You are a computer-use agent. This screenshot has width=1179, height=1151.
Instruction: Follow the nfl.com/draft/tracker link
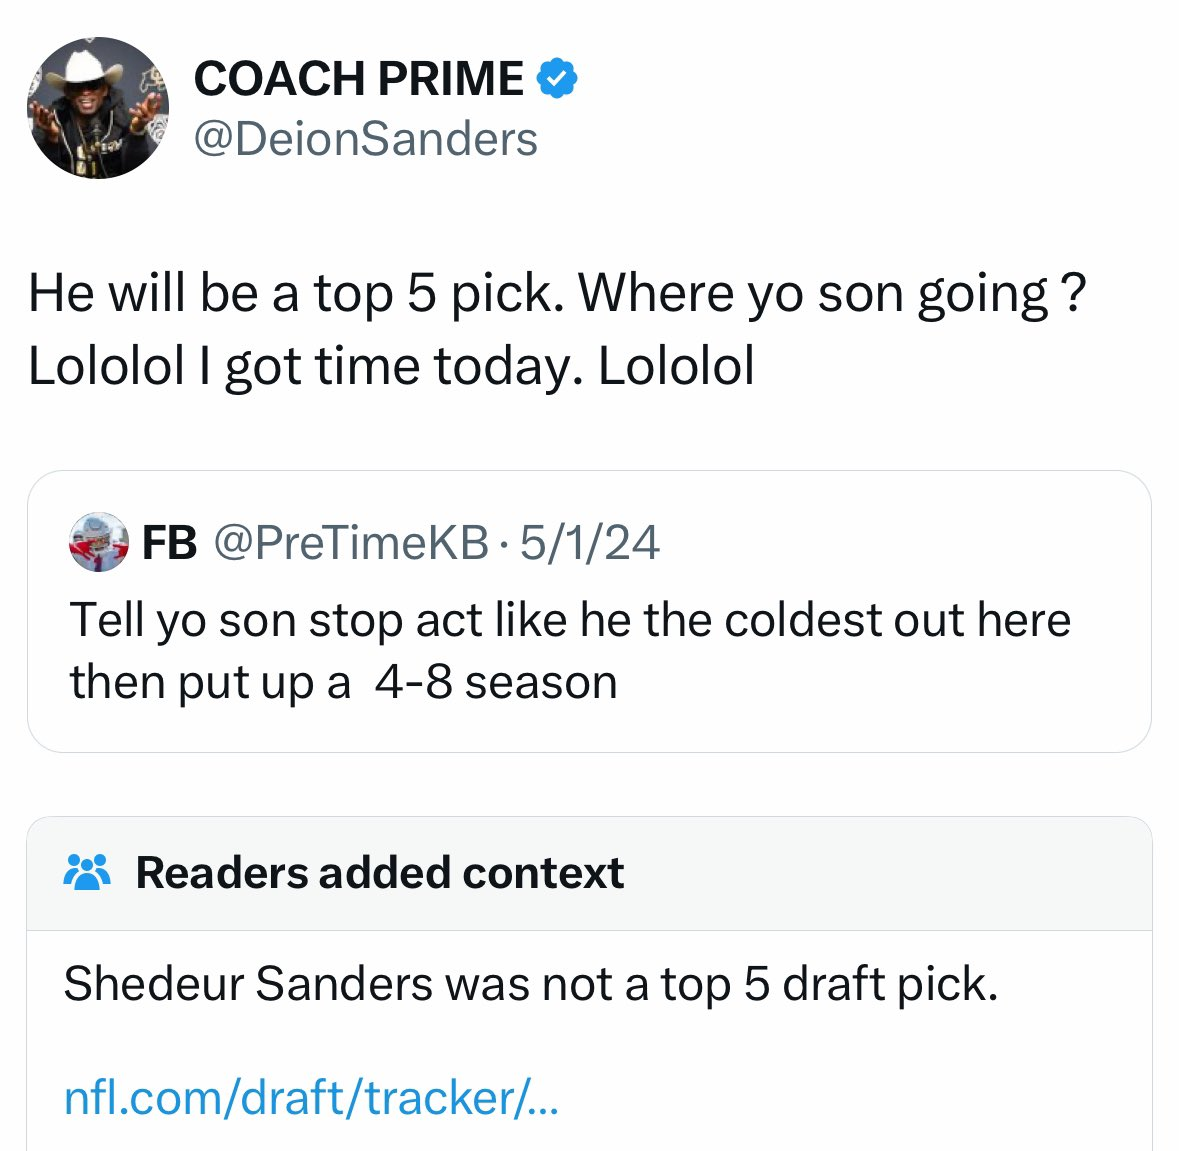pos(311,1098)
